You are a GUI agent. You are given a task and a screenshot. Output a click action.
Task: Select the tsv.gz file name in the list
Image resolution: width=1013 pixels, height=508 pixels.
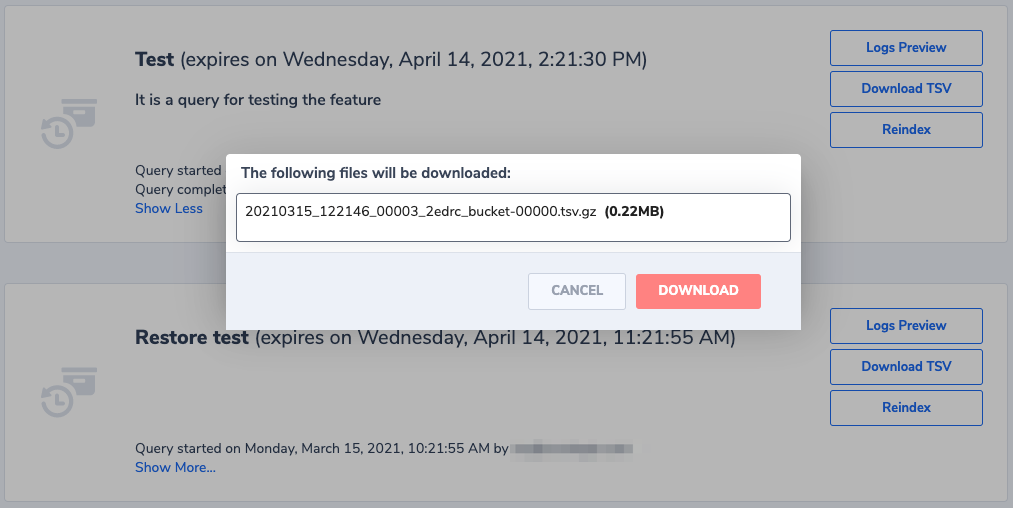421,211
